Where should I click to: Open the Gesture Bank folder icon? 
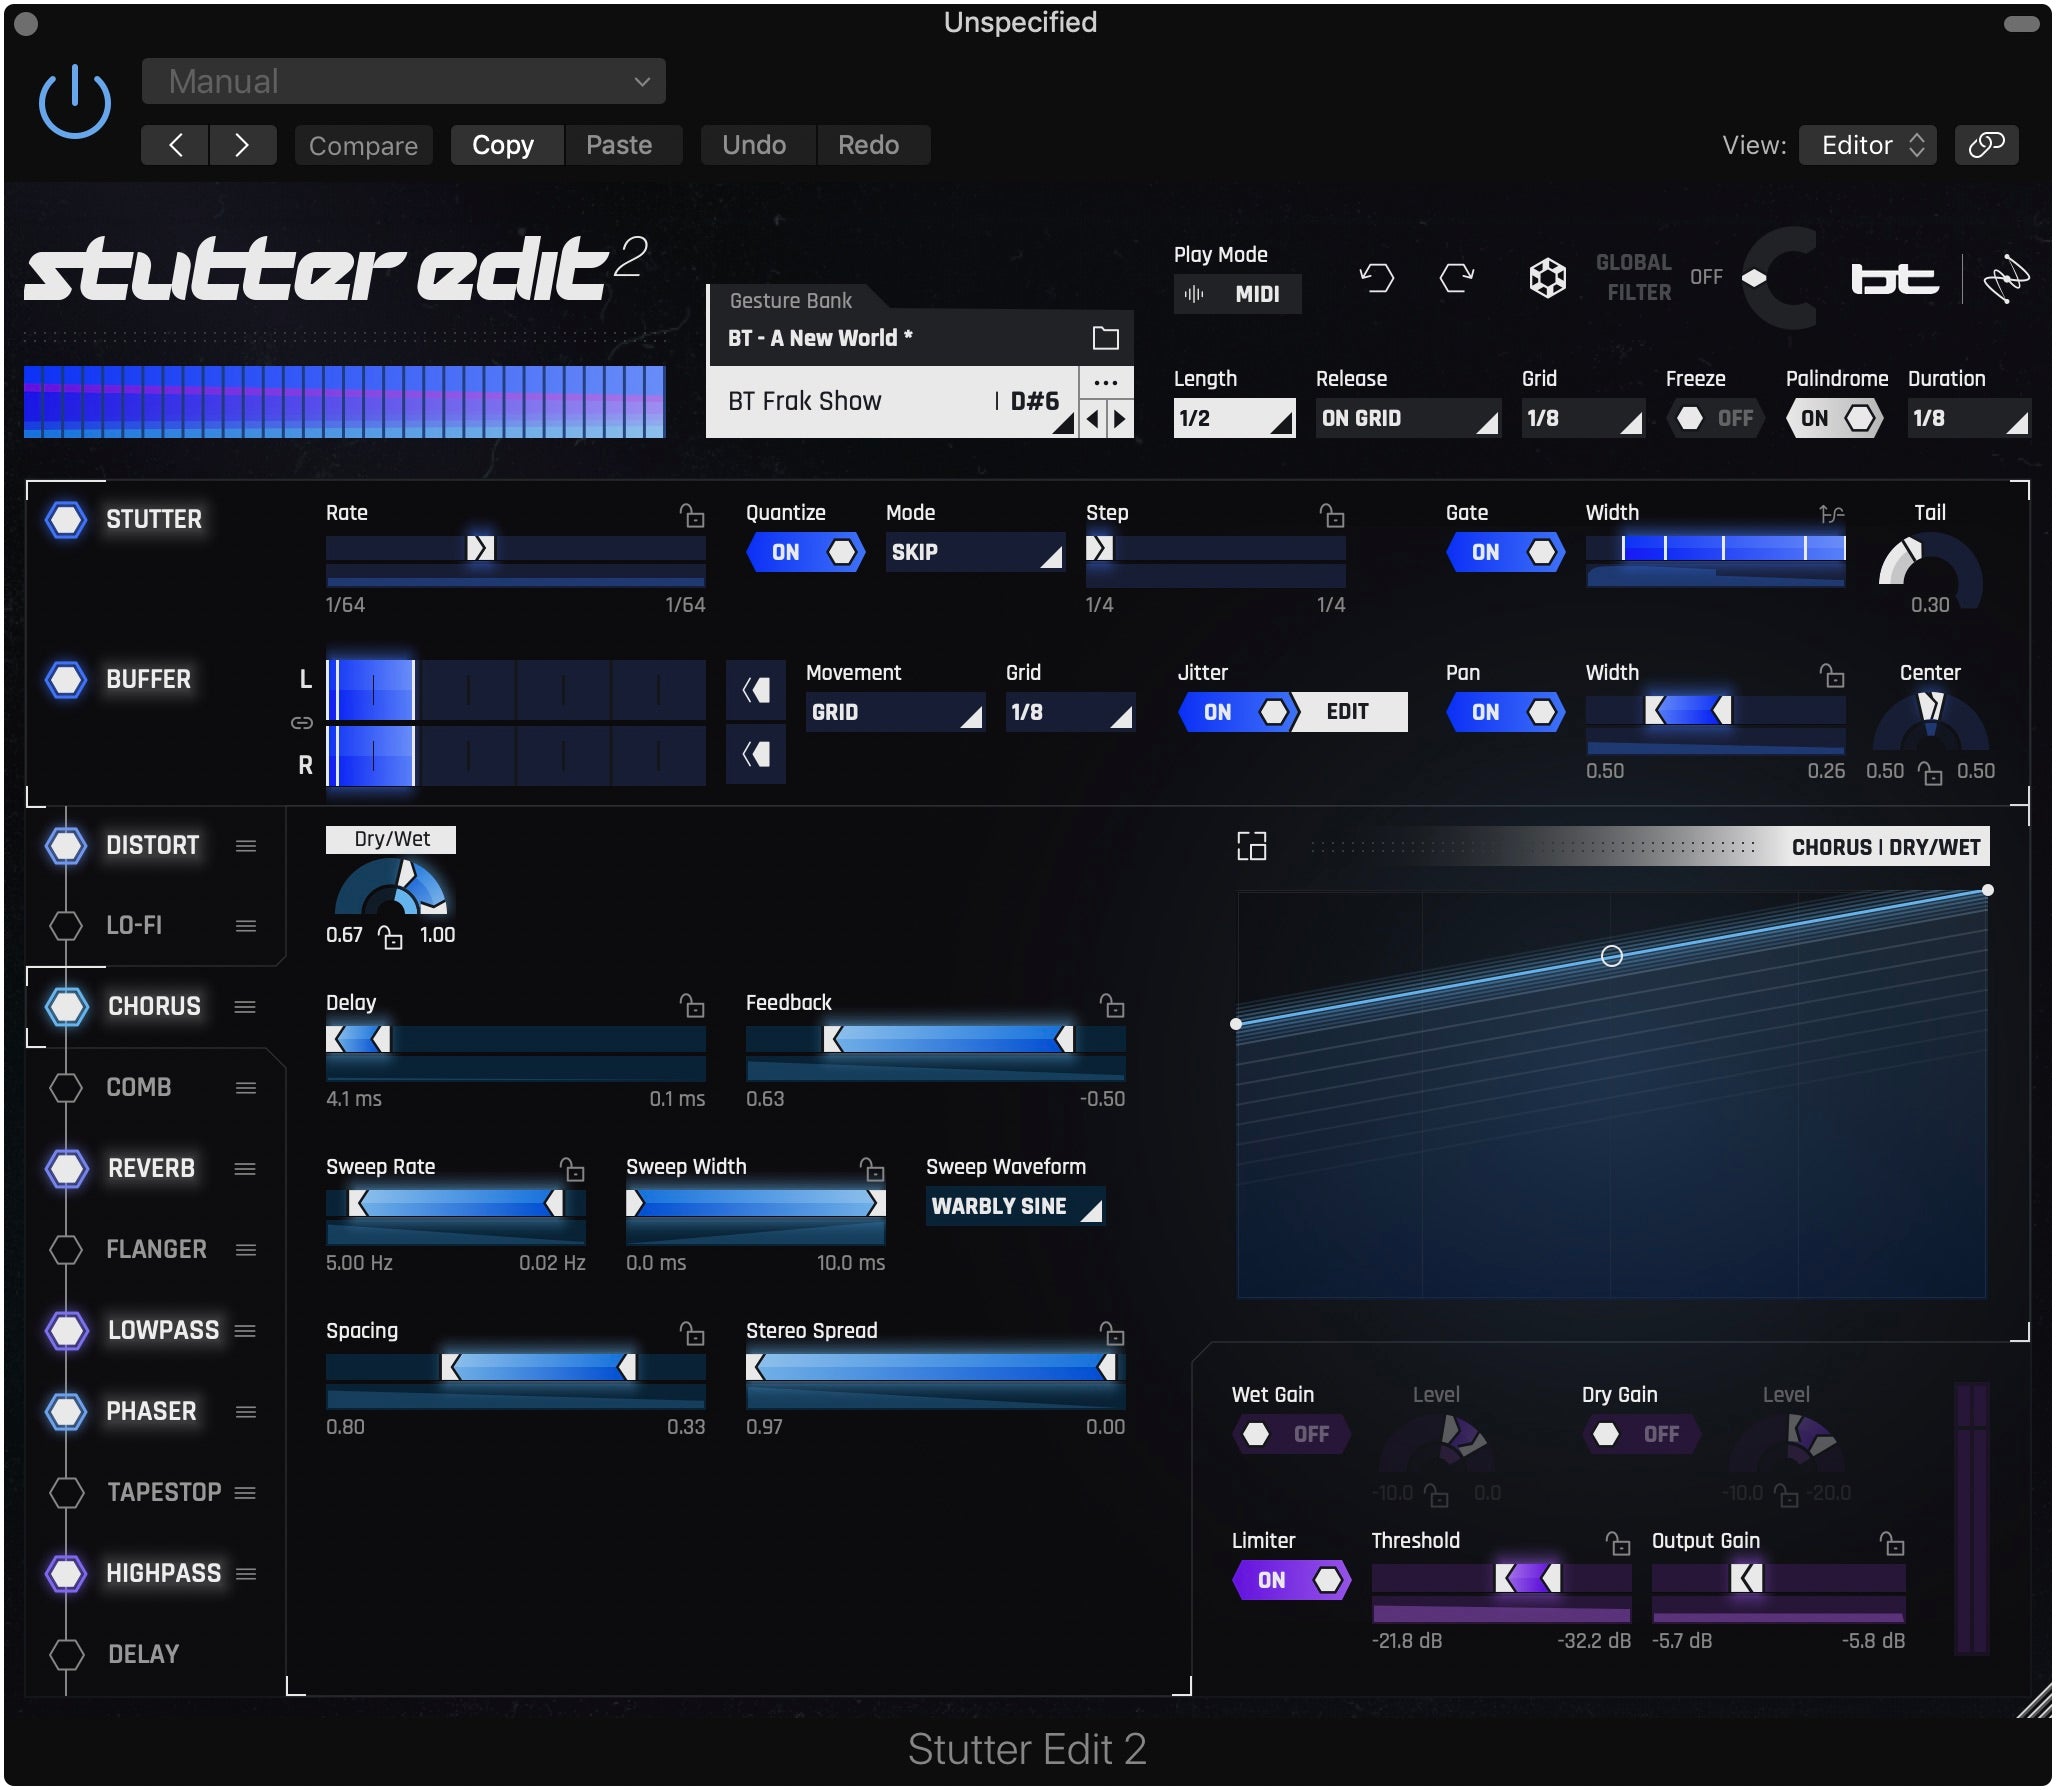pos(1105,337)
